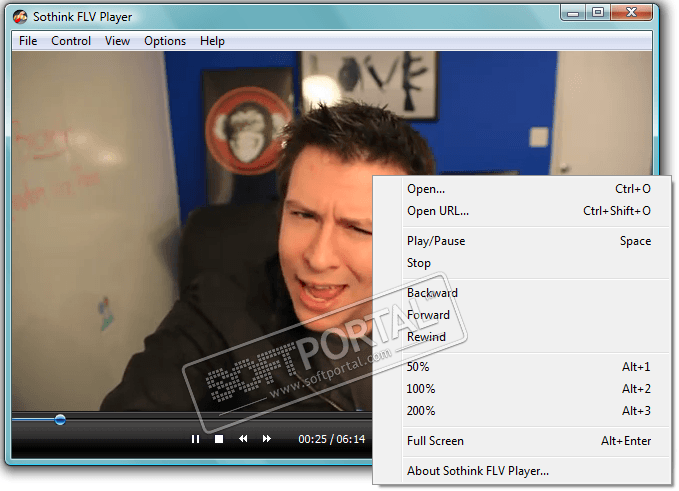679x491 pixels.
Task: Open the Help menu
Action: [212, 41]
